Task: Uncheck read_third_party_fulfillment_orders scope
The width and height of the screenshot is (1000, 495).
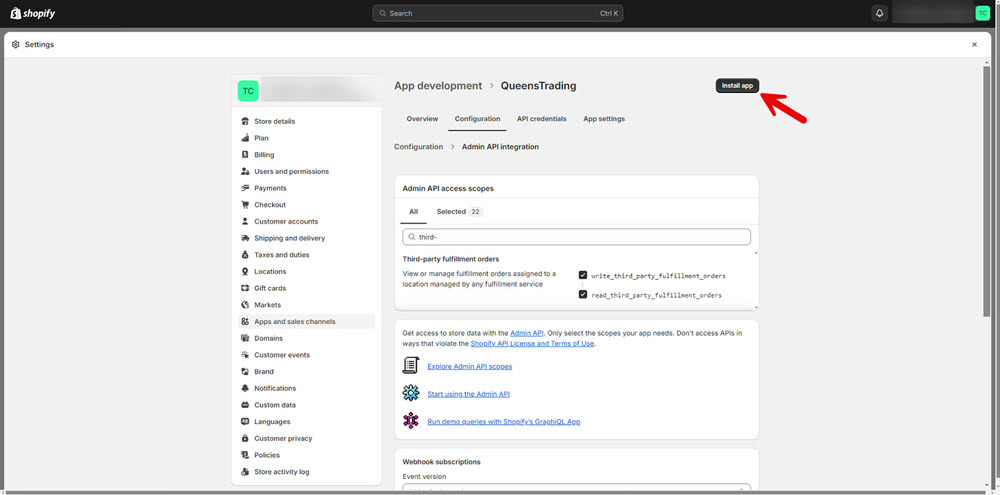Action: 583,295
